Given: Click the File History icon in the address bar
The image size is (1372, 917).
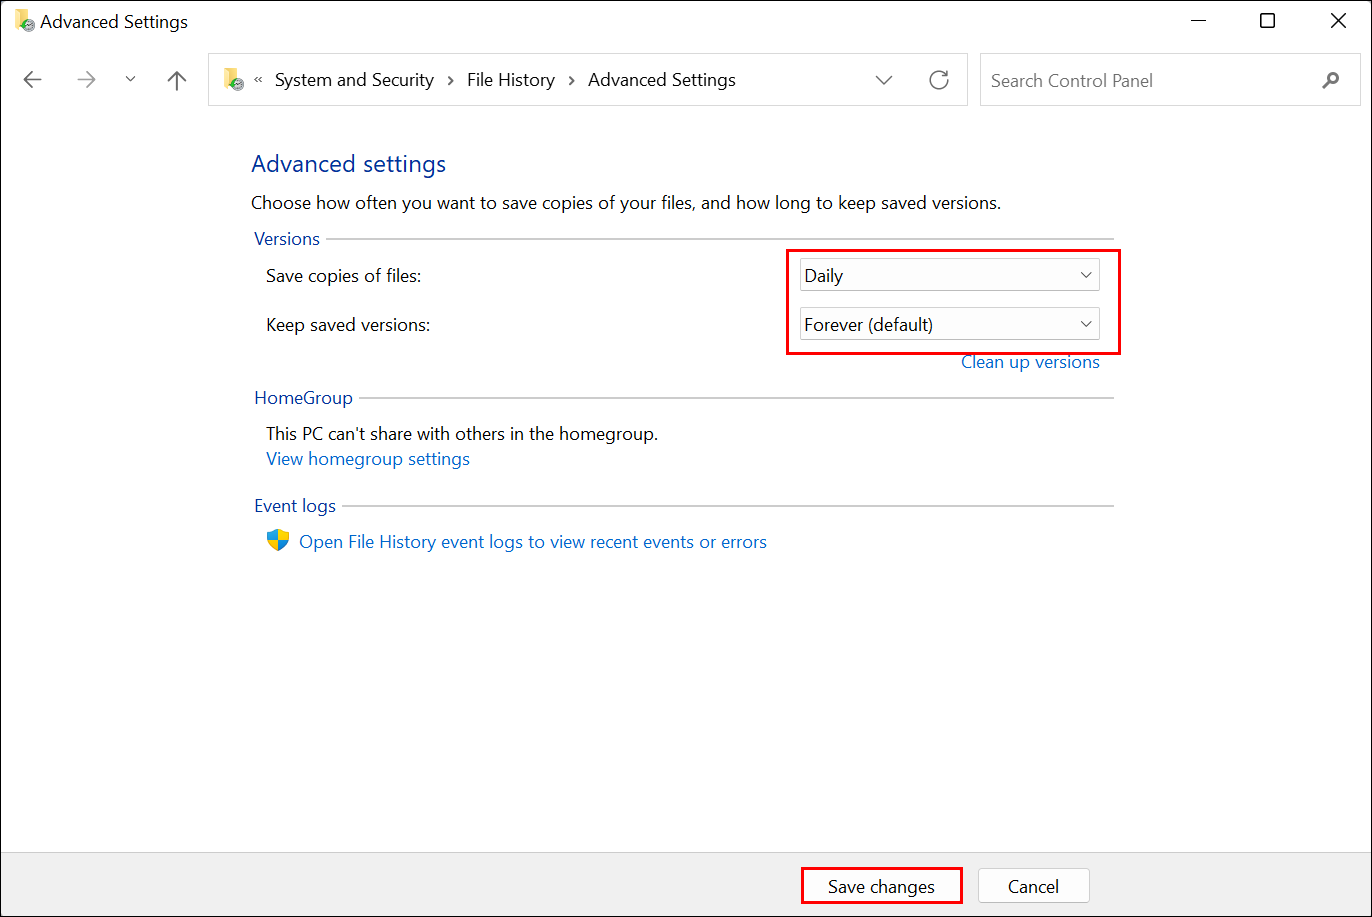Looking at the screenshot, I should click(234, 80).
